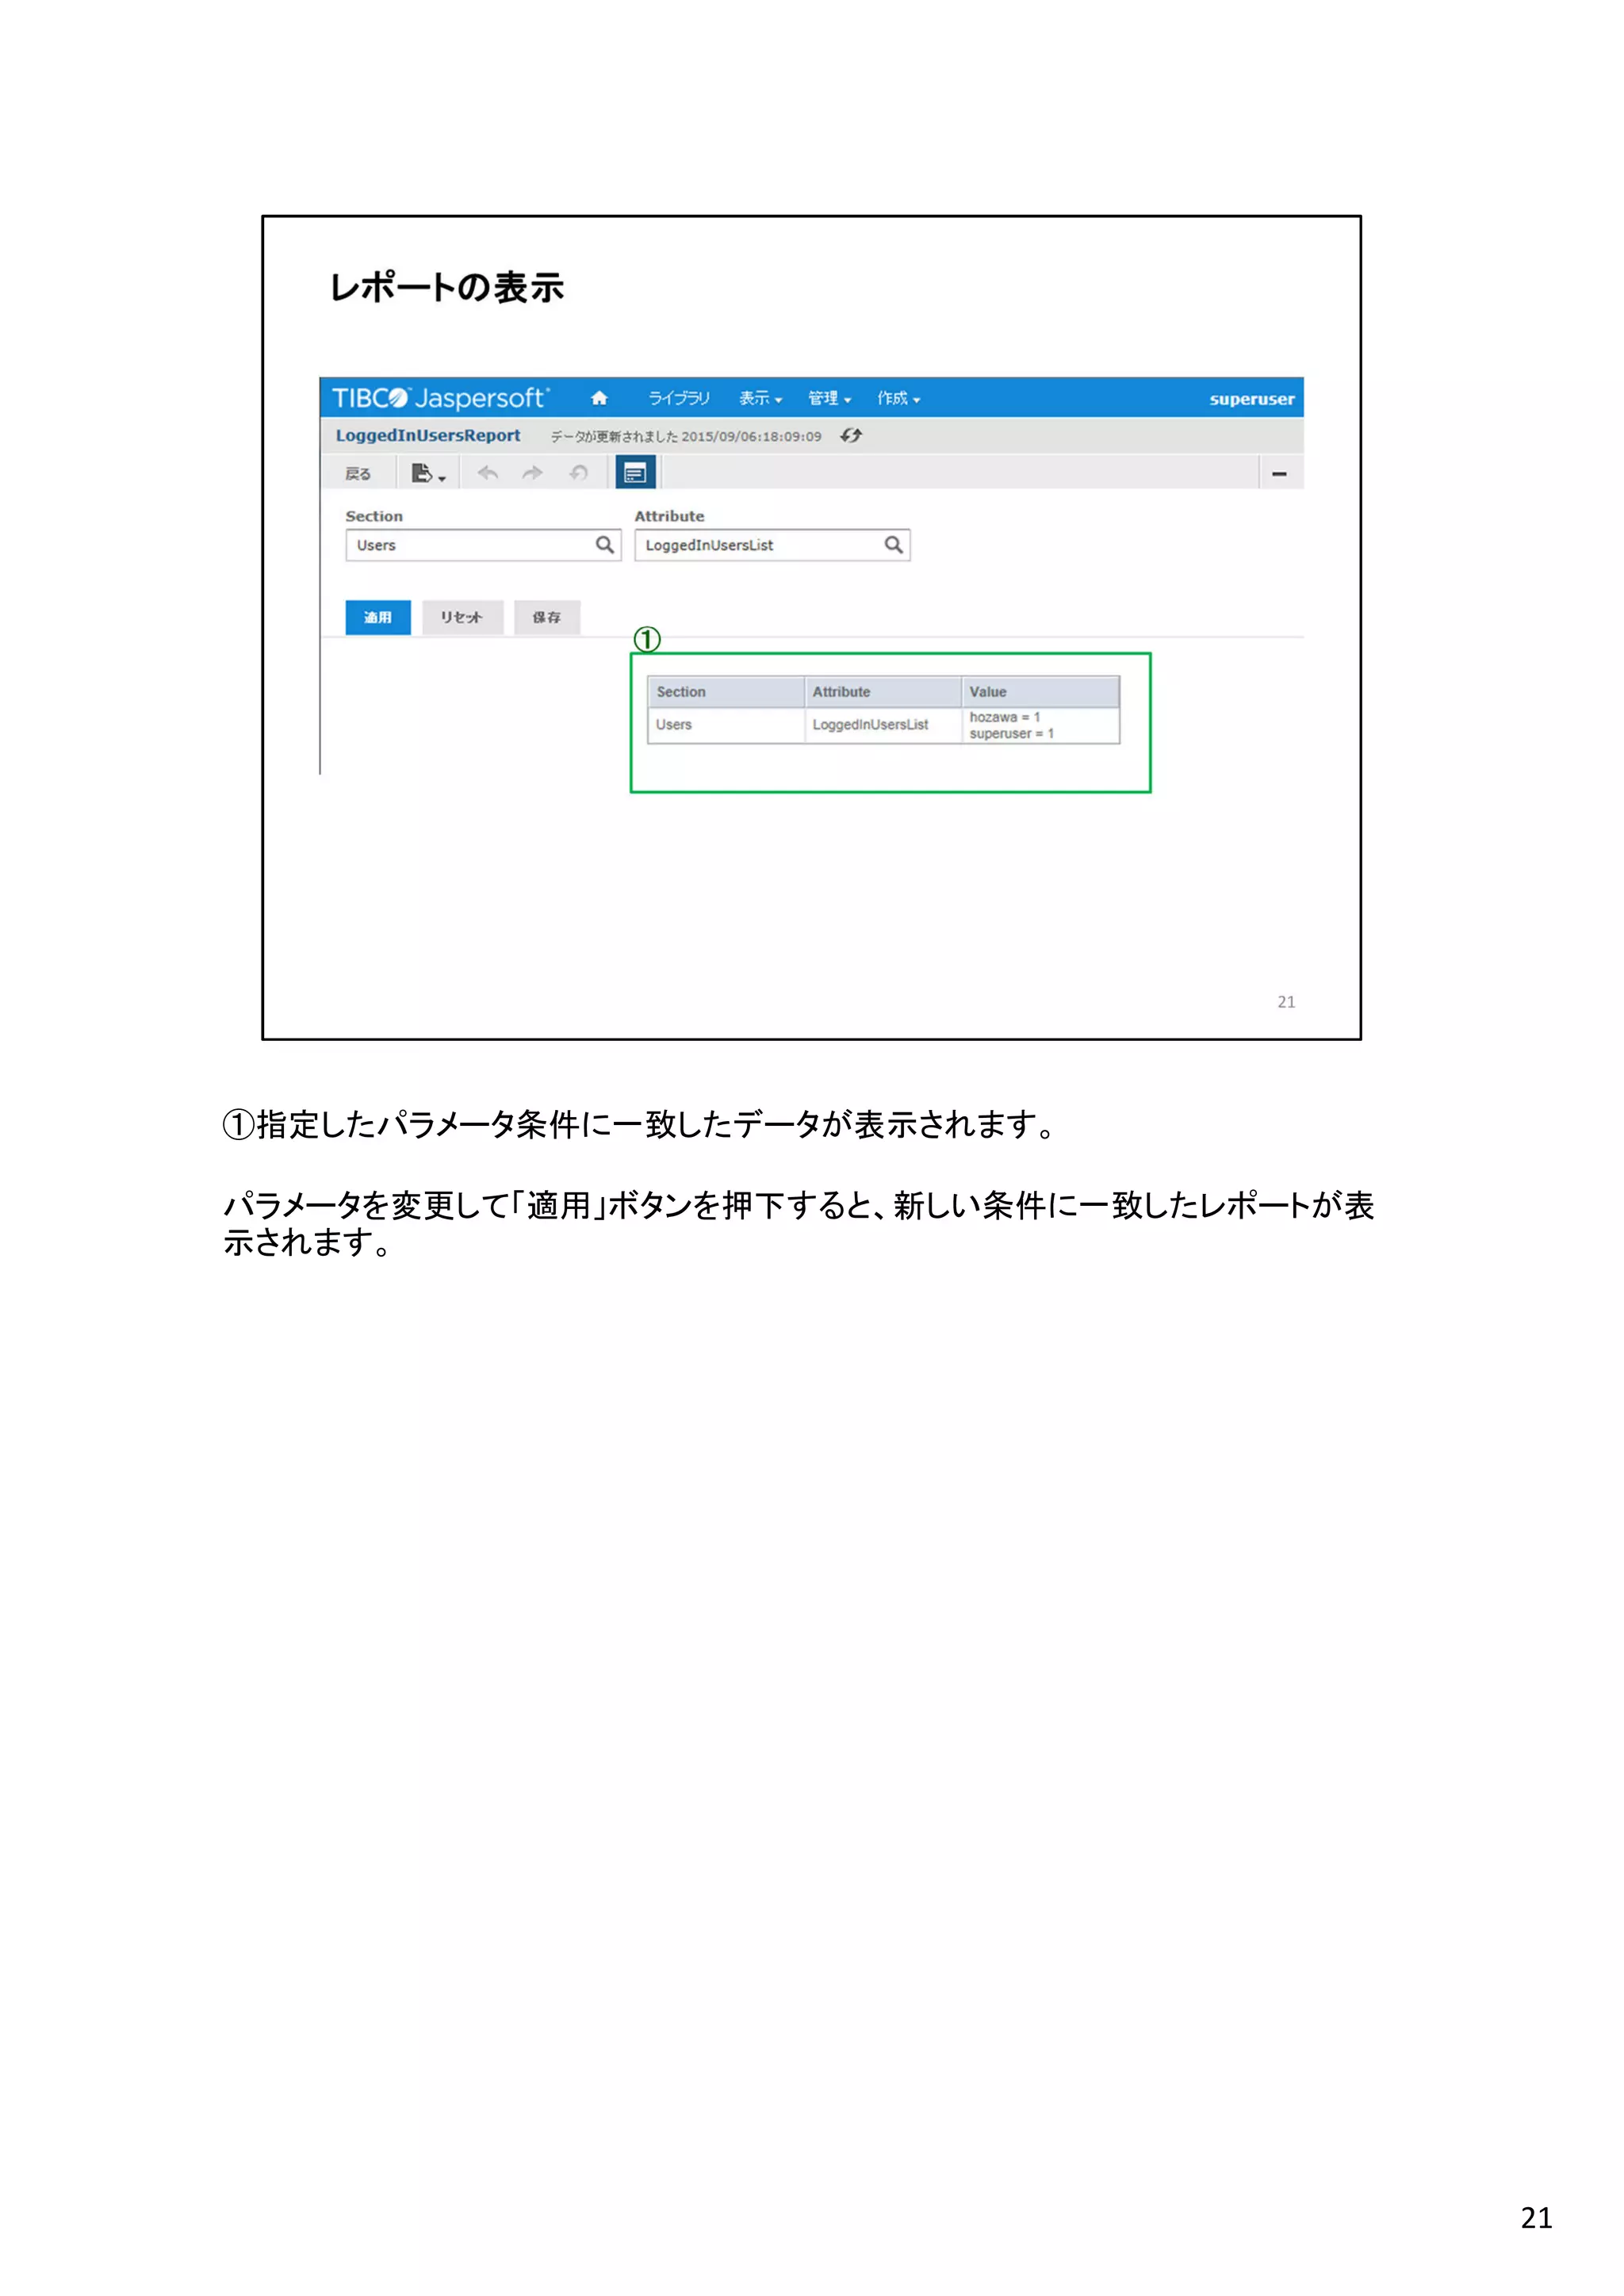Refresh report data with the refresh arrows icon

[x=851, y=436]
